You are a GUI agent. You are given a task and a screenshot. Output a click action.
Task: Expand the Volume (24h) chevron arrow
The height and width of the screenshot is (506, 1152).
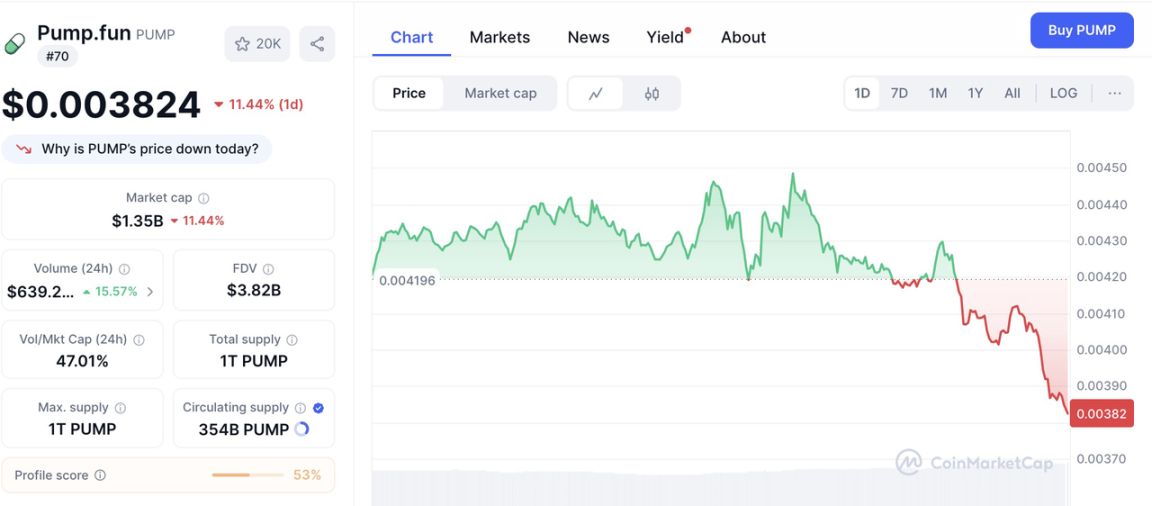pos(150,292)
